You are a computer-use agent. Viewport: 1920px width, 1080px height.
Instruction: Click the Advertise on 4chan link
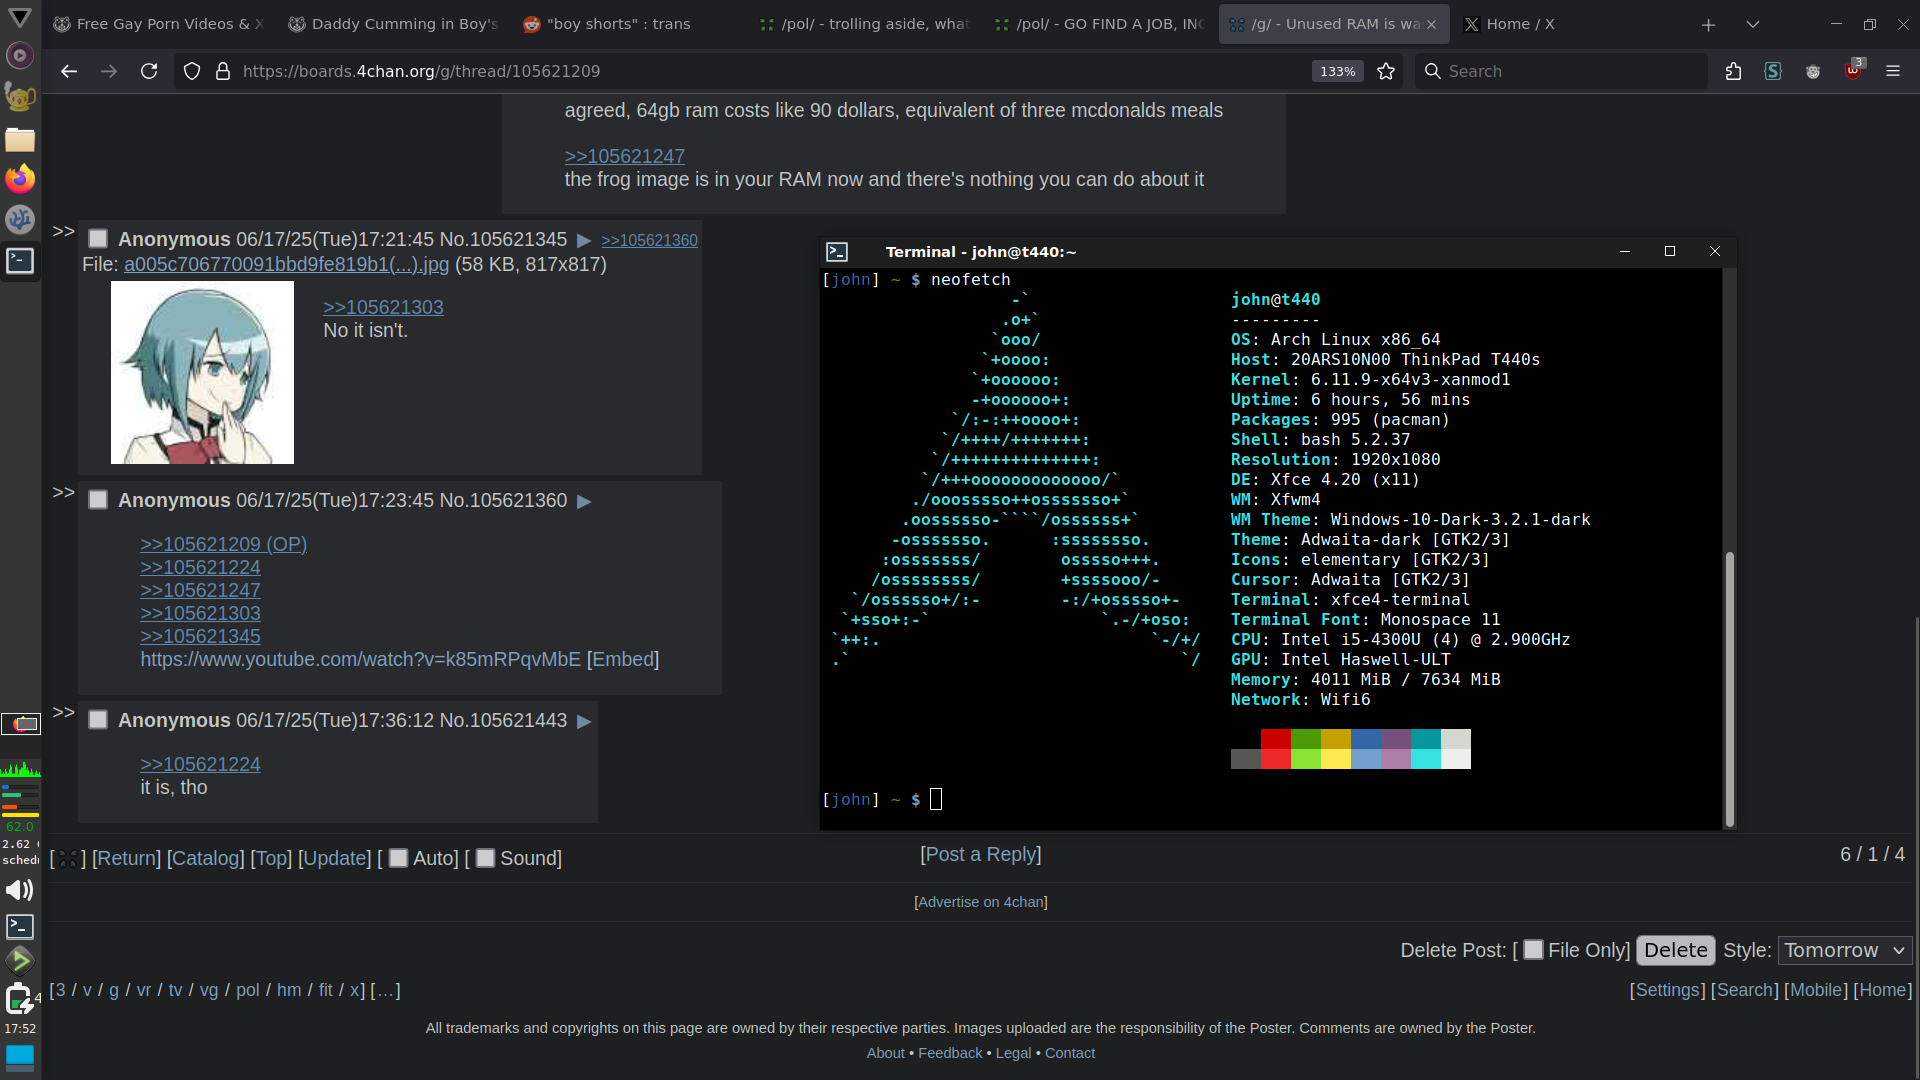point(981,902)
